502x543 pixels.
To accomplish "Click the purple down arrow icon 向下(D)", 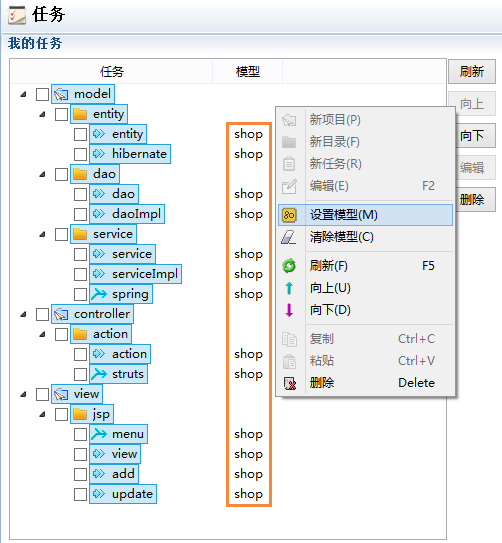I will [289, 310].
